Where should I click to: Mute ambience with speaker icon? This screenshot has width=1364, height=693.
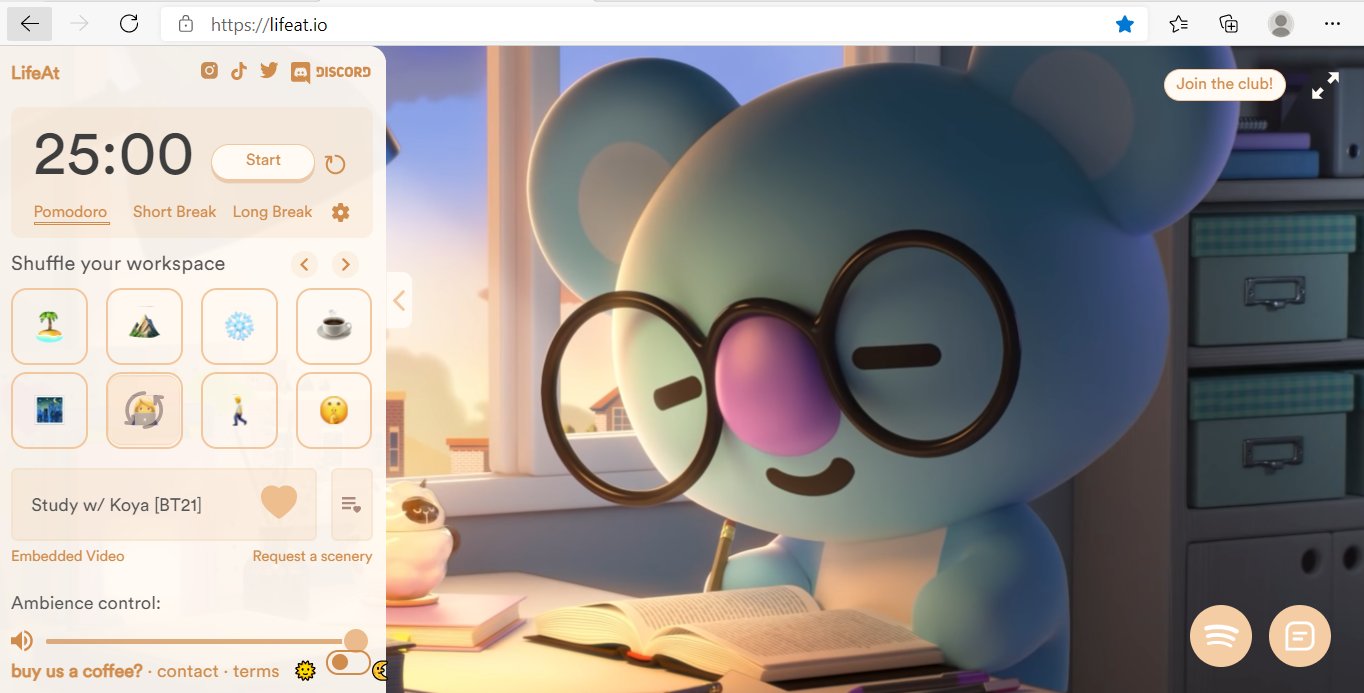tap(22, 641)
